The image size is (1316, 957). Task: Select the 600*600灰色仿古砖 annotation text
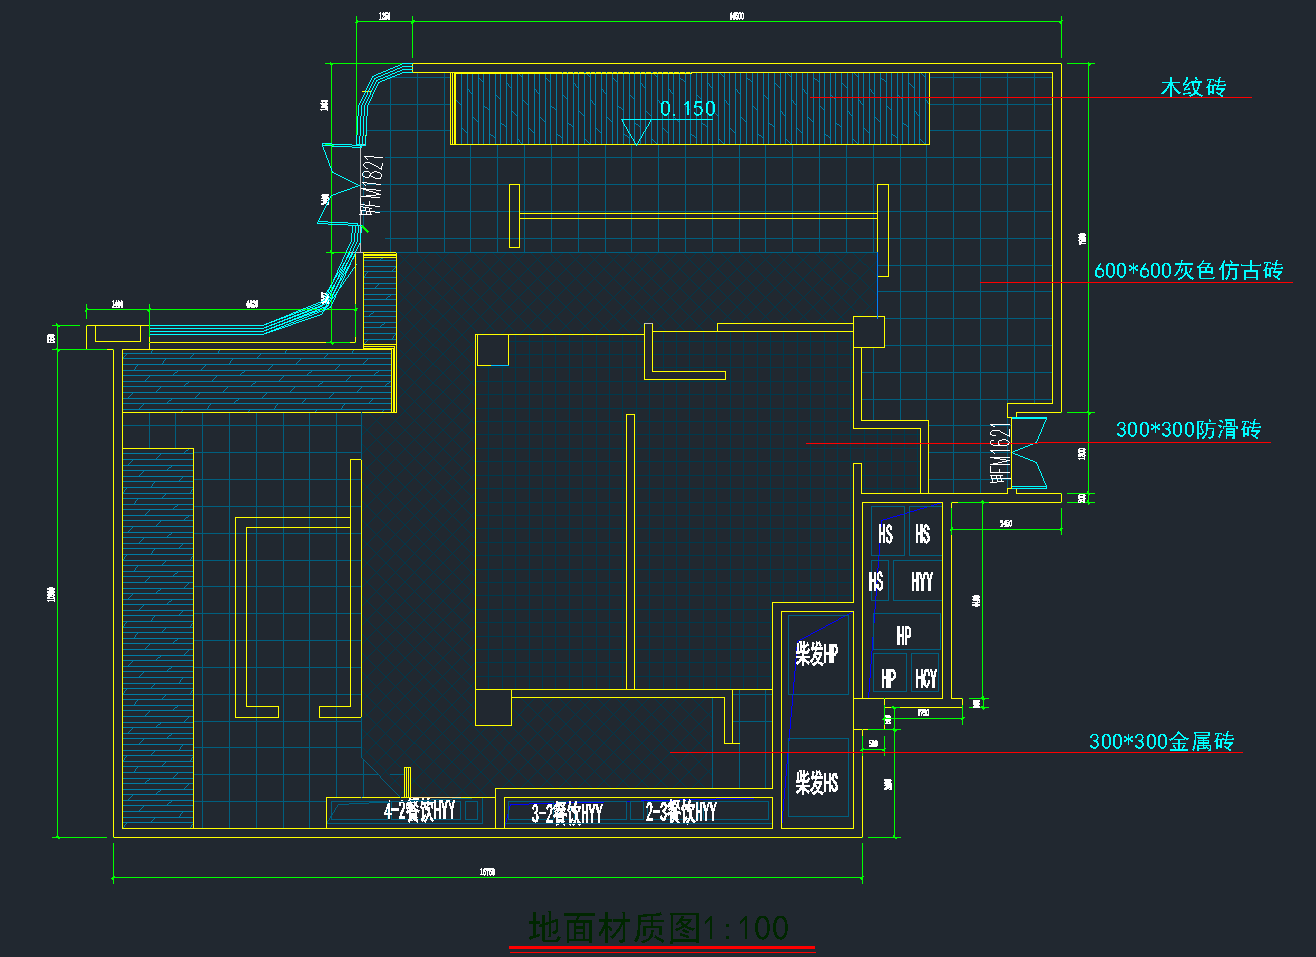tap(1188, 270)
